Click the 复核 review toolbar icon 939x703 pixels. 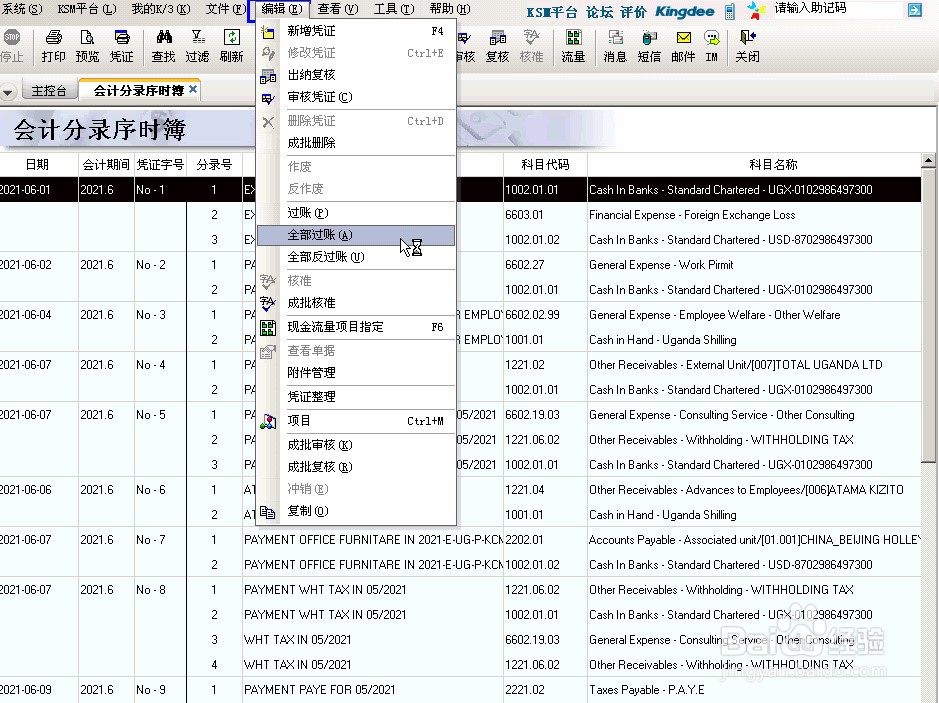[x=497, y=46]
